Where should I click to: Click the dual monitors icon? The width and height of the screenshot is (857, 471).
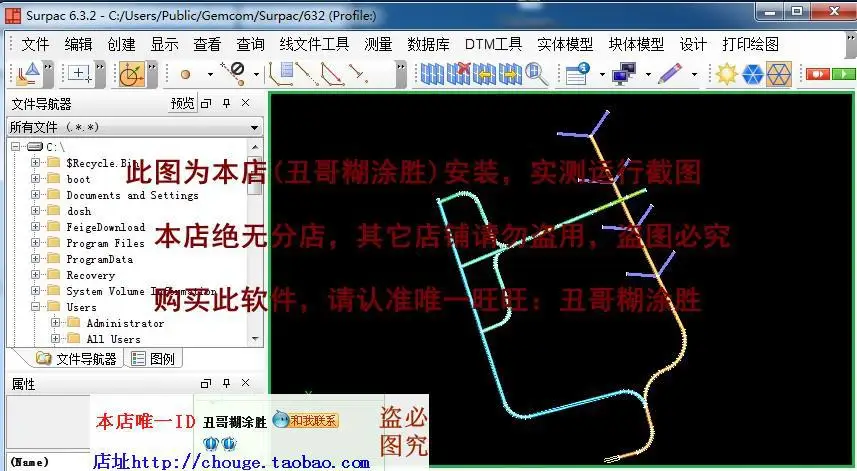coord(624,74)
